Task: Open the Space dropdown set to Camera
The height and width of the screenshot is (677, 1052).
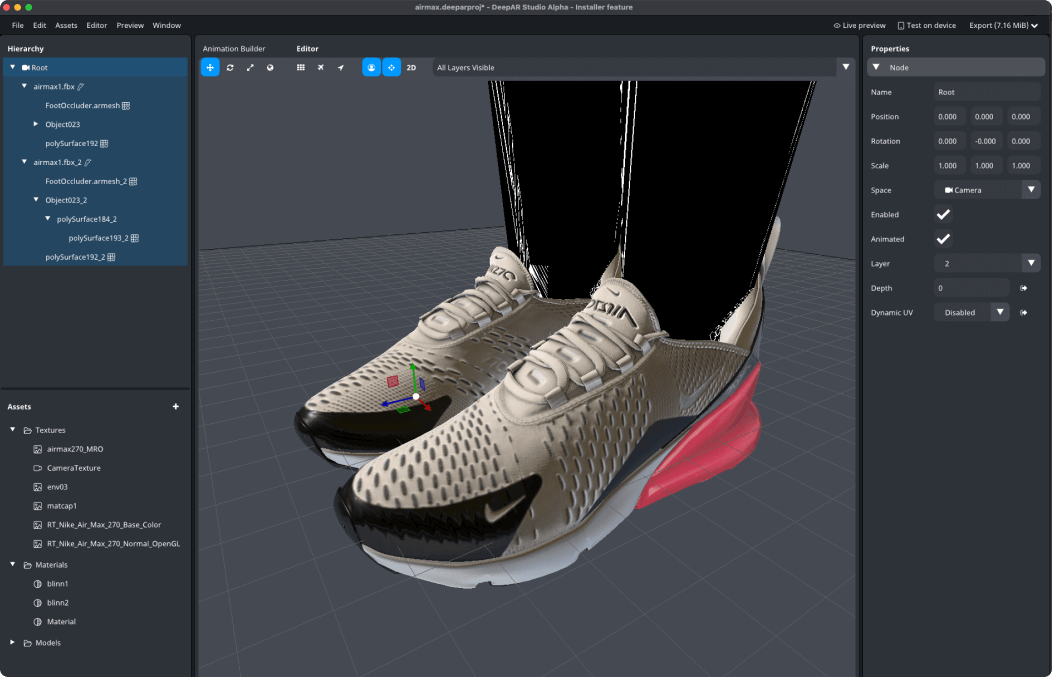Action: tap(987, 190)
